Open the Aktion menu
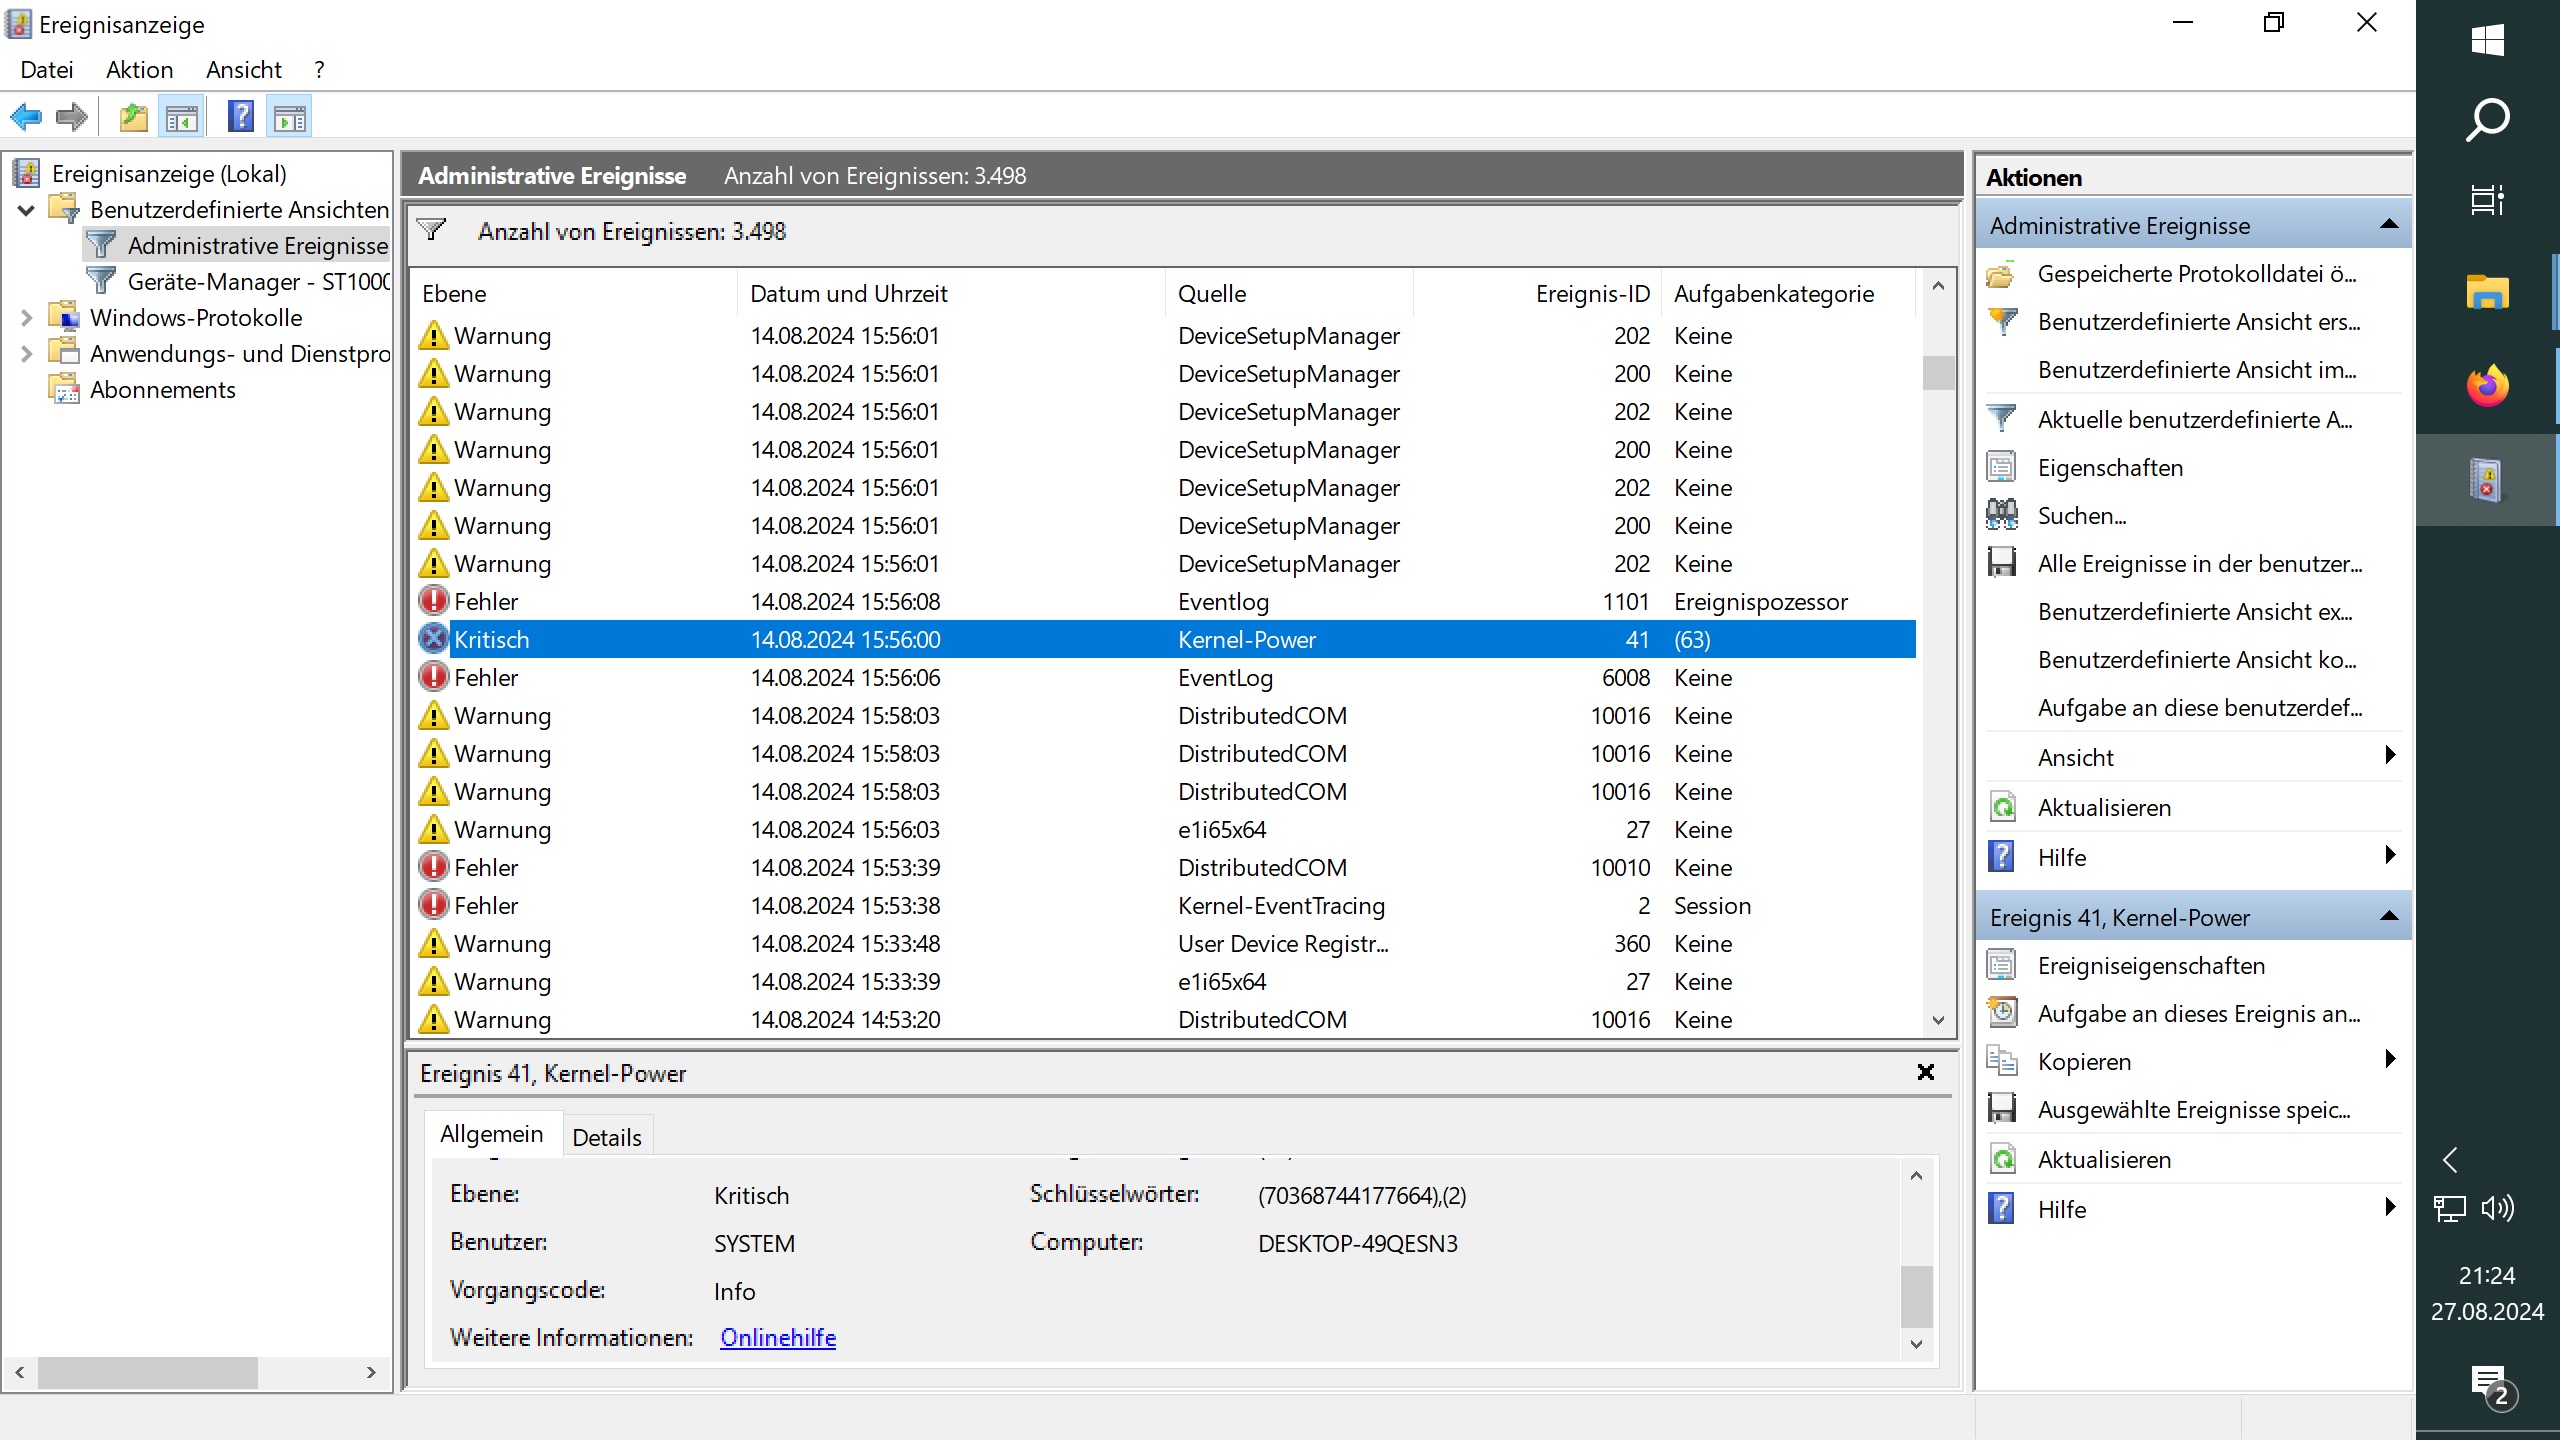2560x1440 pixels. pos(139,70)
